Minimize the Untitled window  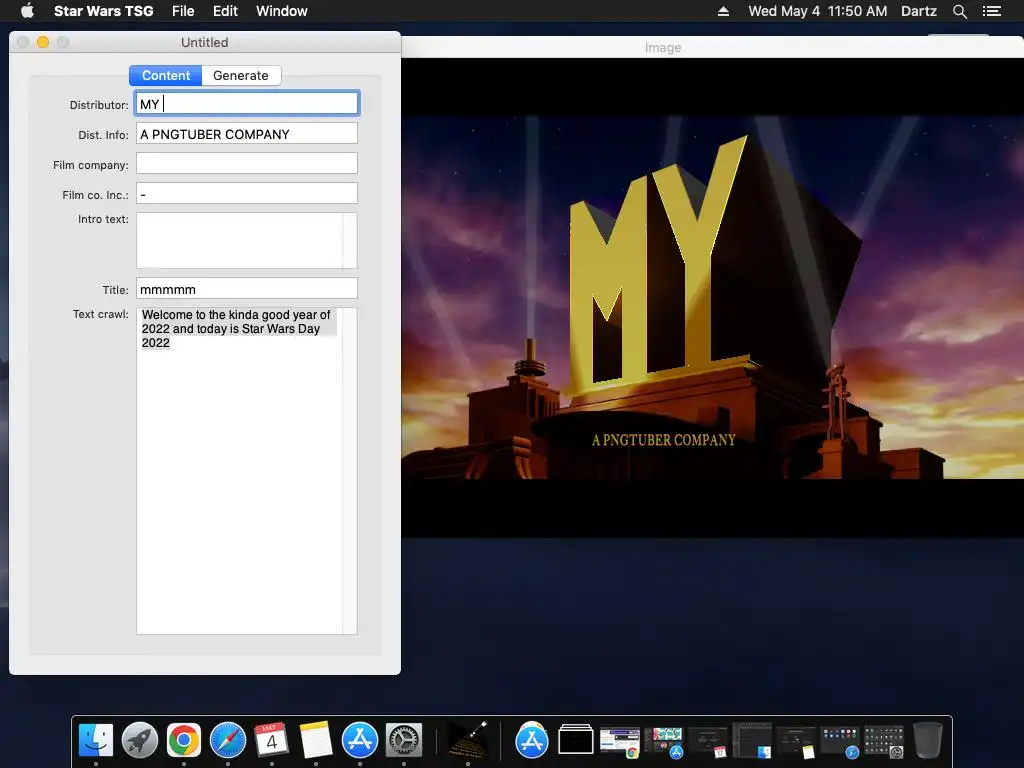[x=43, y=42]
